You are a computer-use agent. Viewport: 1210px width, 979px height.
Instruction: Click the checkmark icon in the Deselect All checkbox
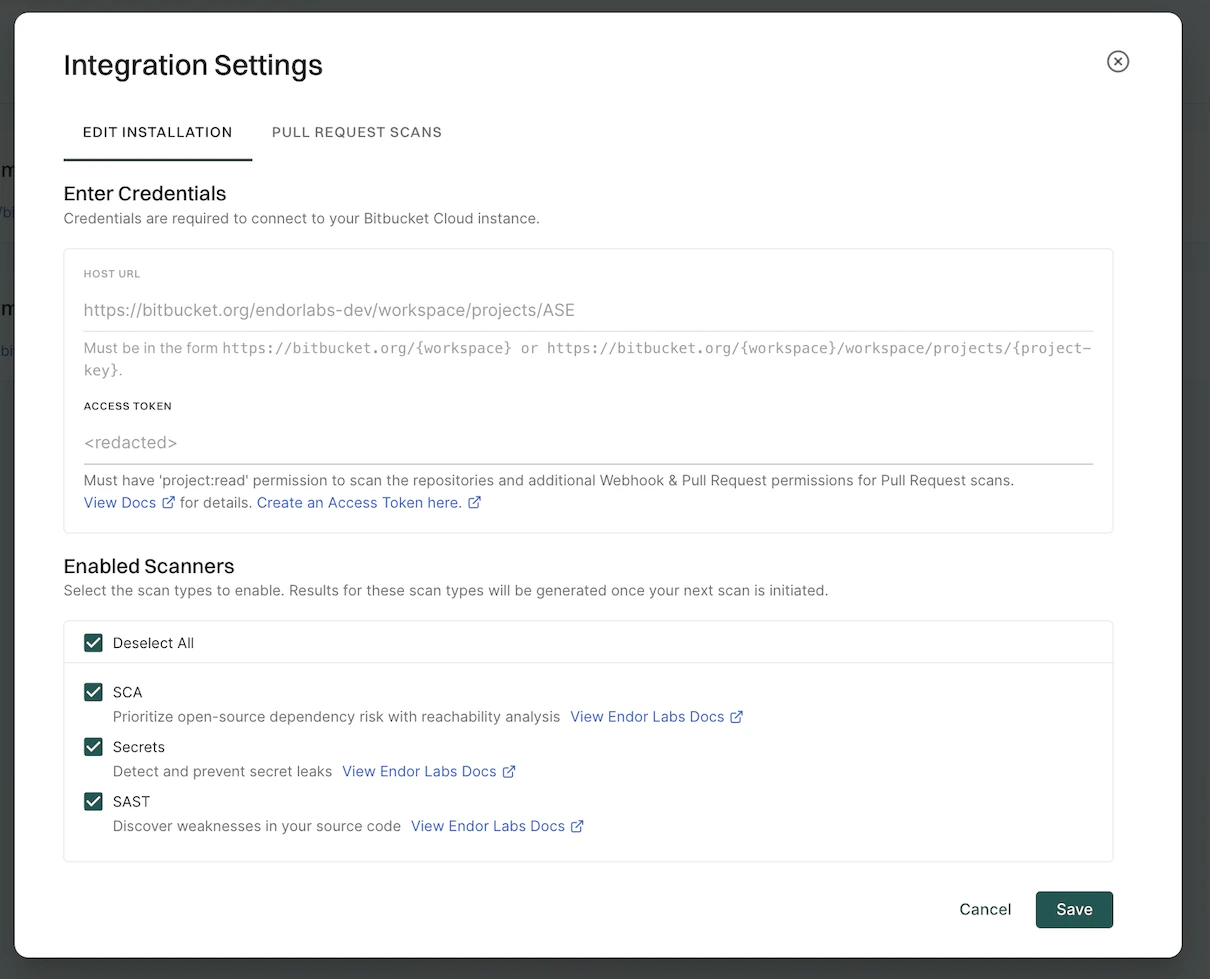tap(93, 643)
